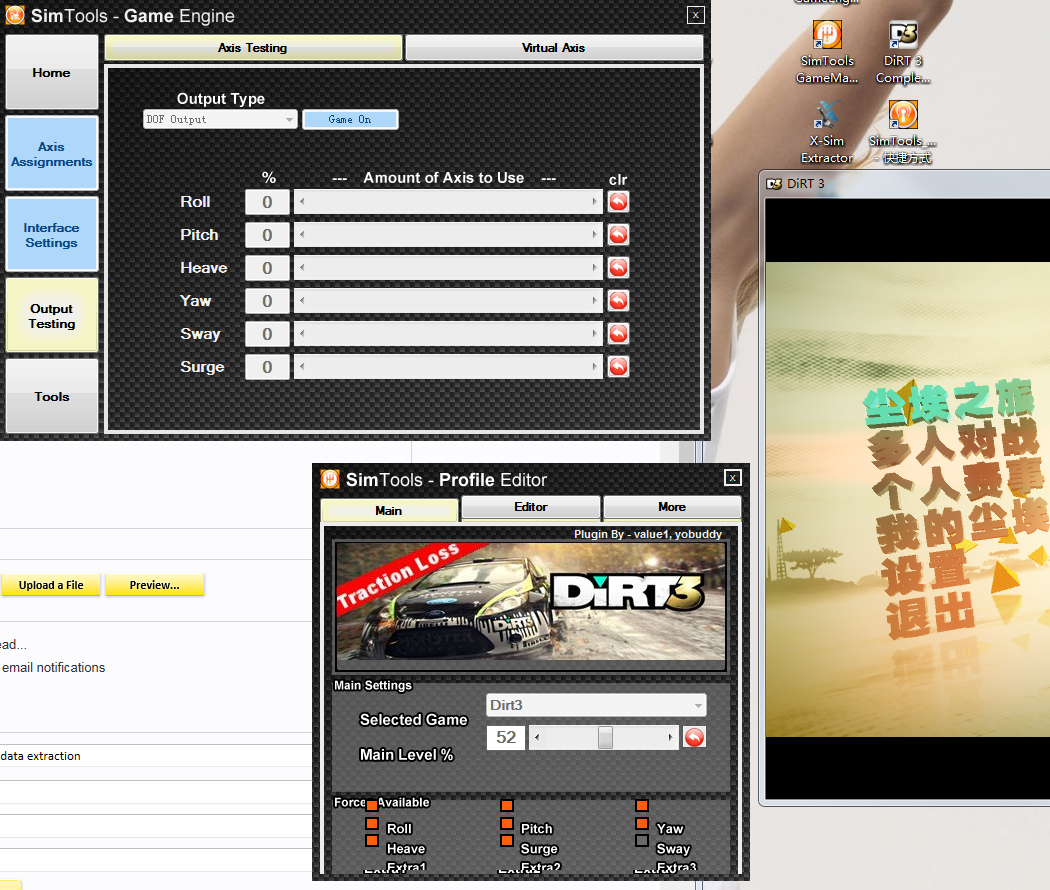Switch to the Axis Testing tab
The height and width of the screenshot is (890, 1050).
pos(253,48)
